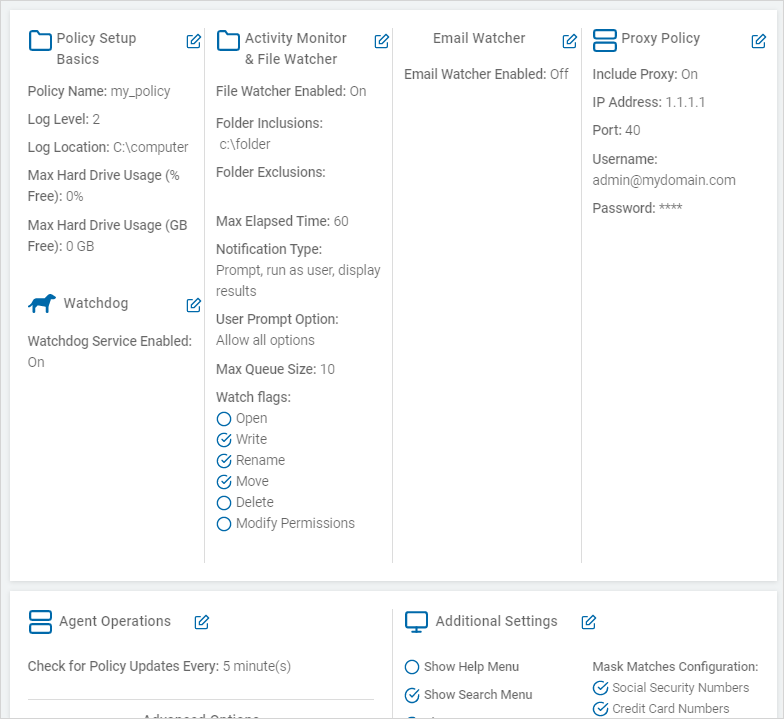Uncheck Show Search Menu option
The image size is (784, 719).
click(412, 695)
